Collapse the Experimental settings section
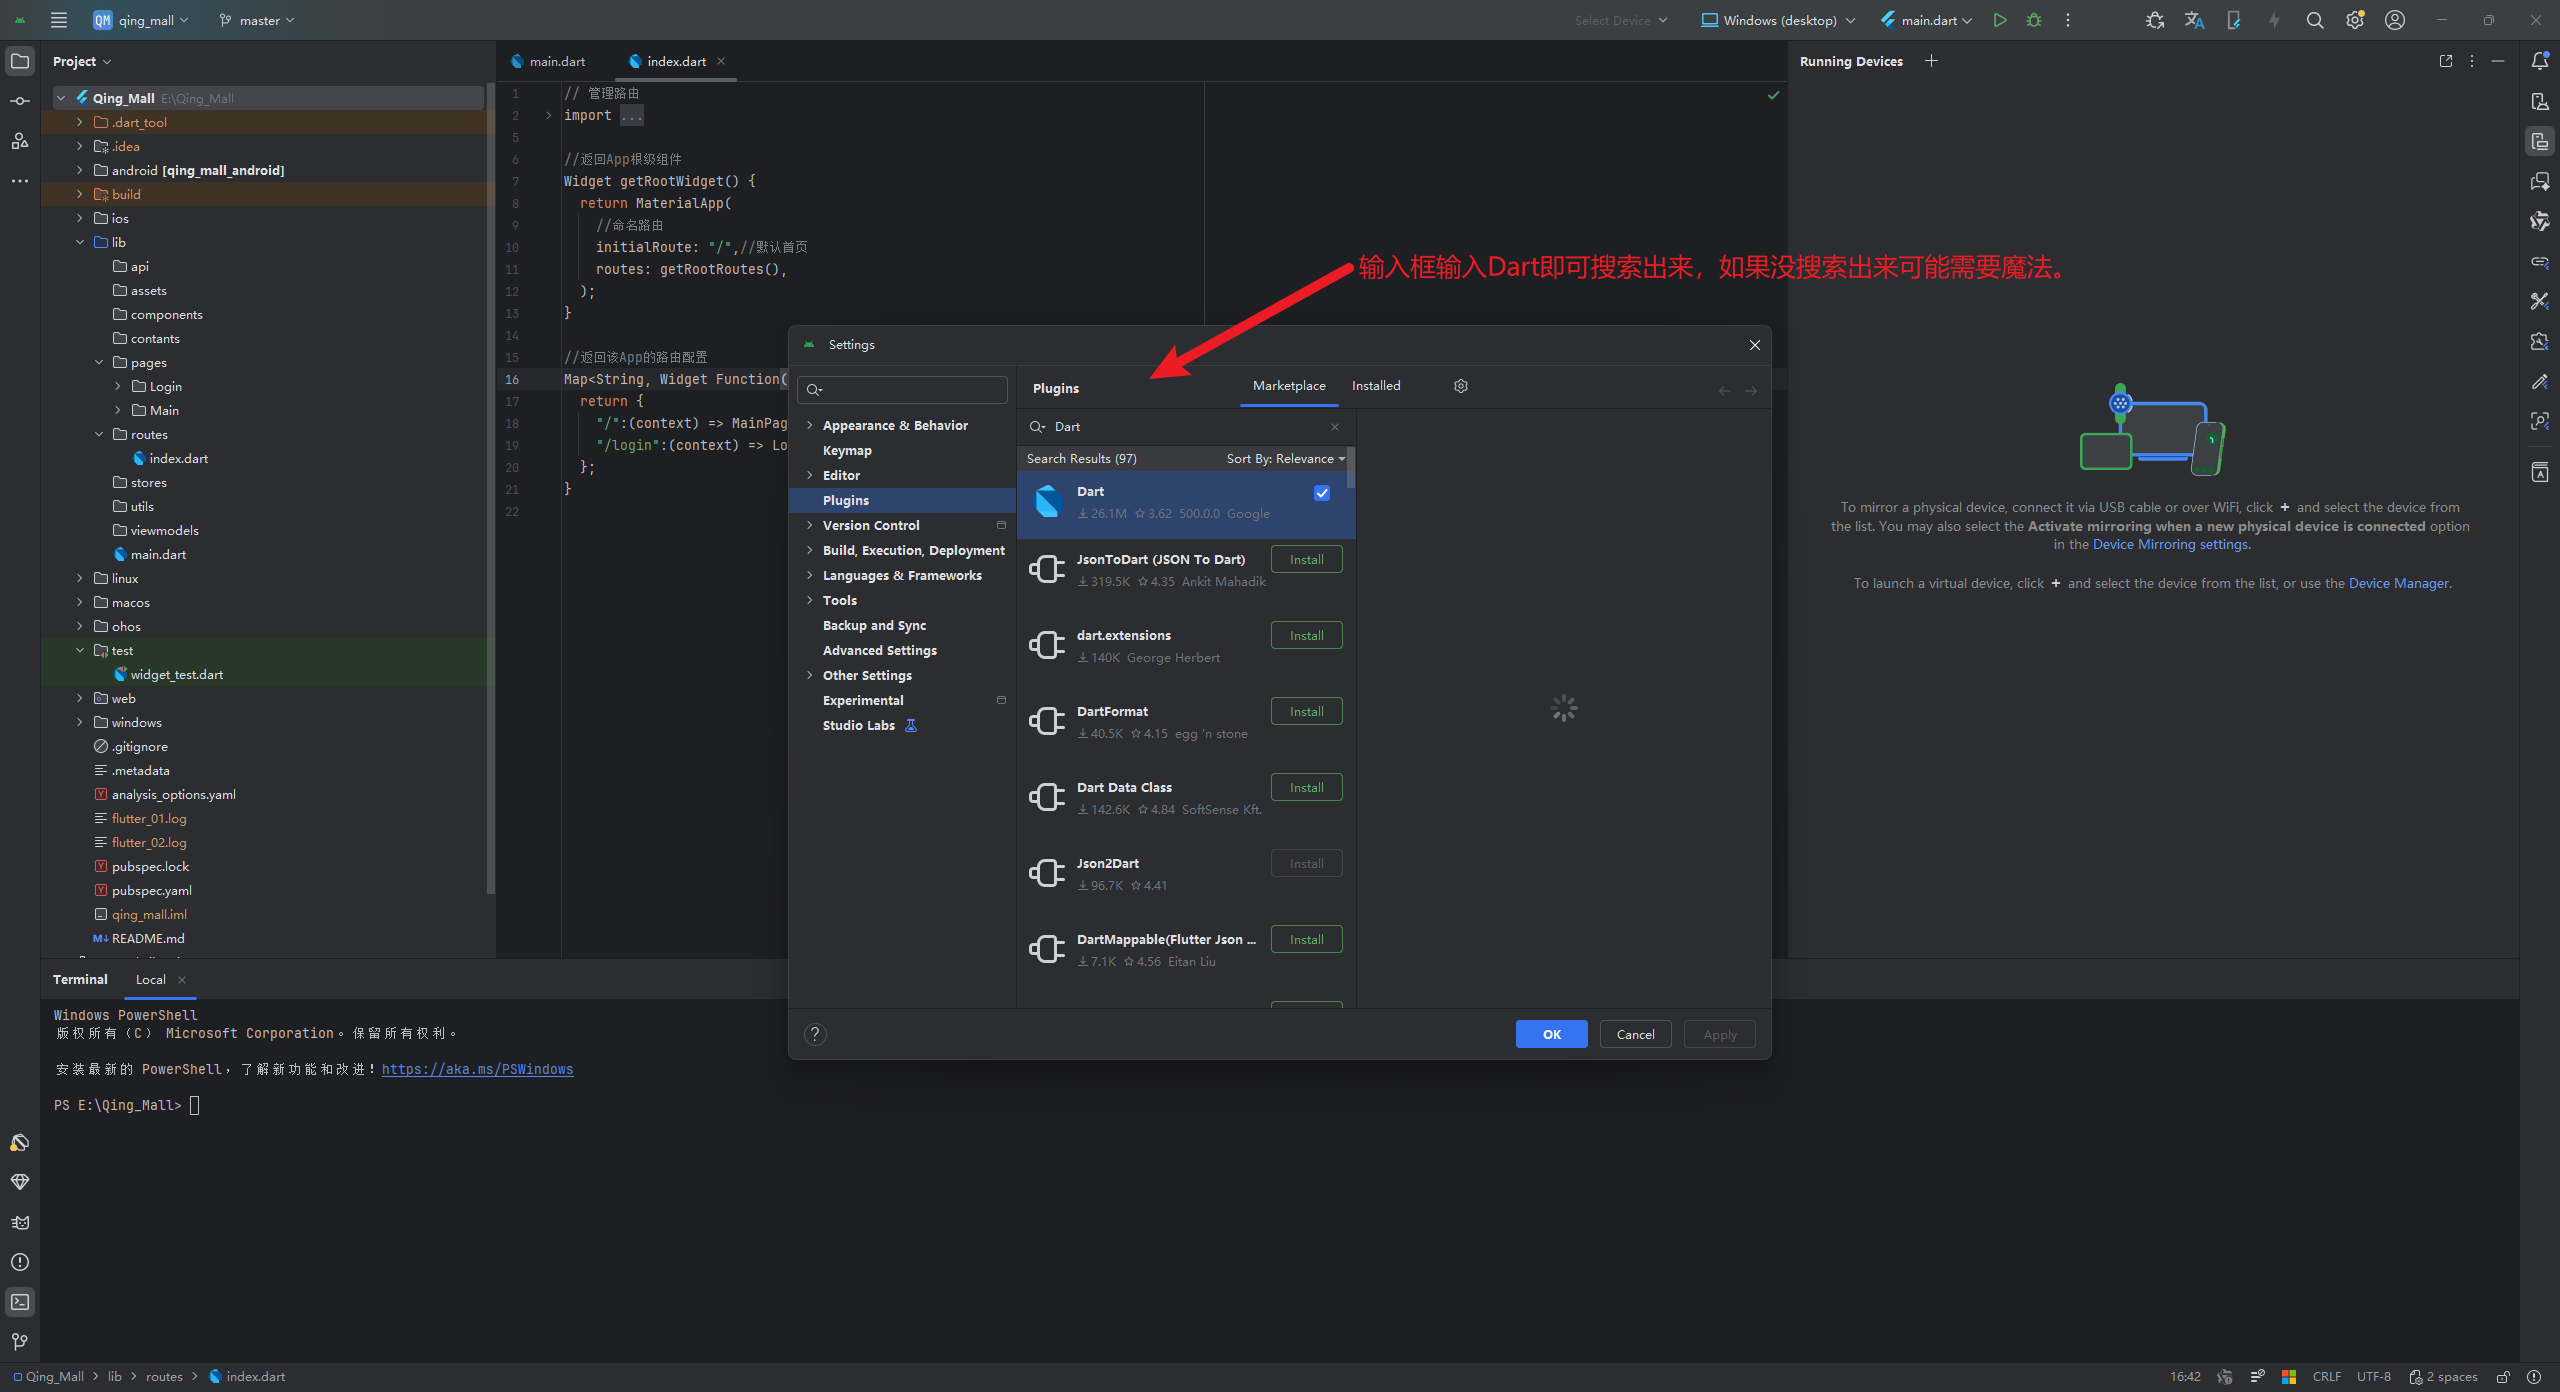 point(1002,700)
